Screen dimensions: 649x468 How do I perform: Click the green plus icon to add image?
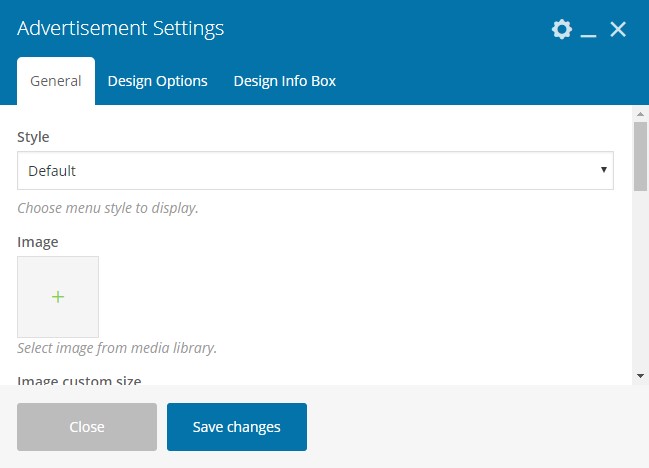(x=58, y=297)
